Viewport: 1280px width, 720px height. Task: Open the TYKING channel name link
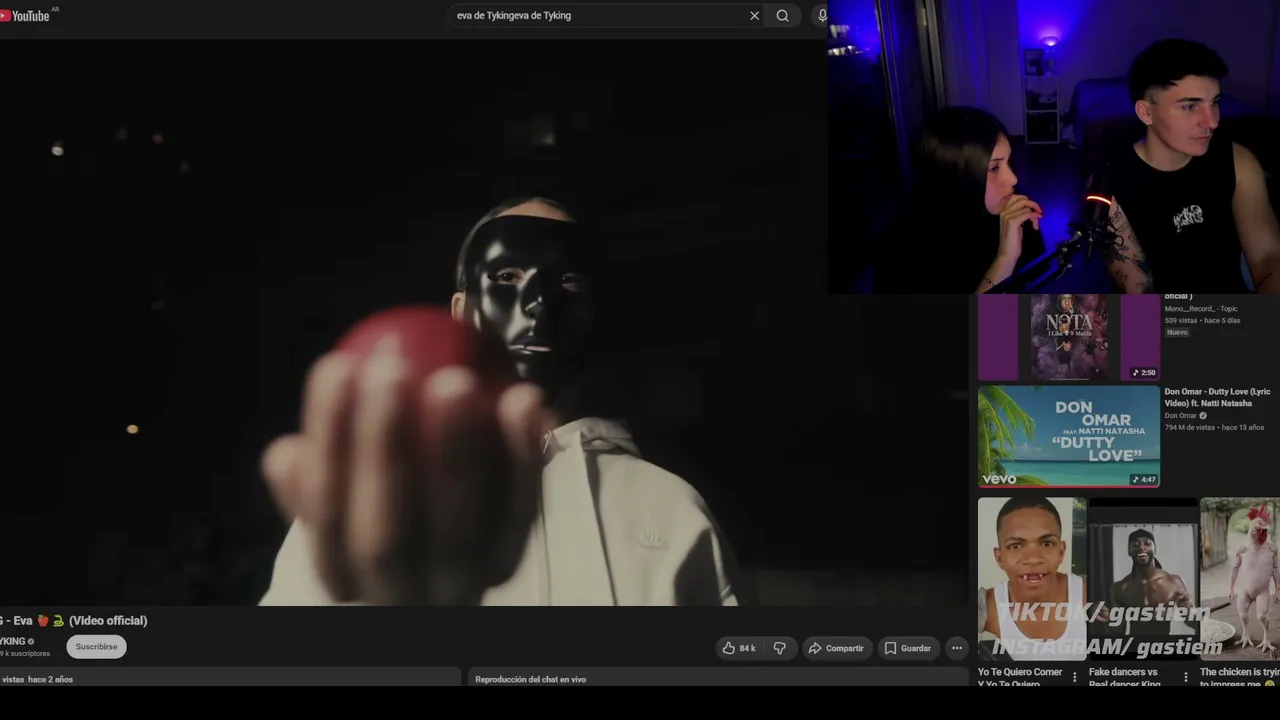(13, 641)
